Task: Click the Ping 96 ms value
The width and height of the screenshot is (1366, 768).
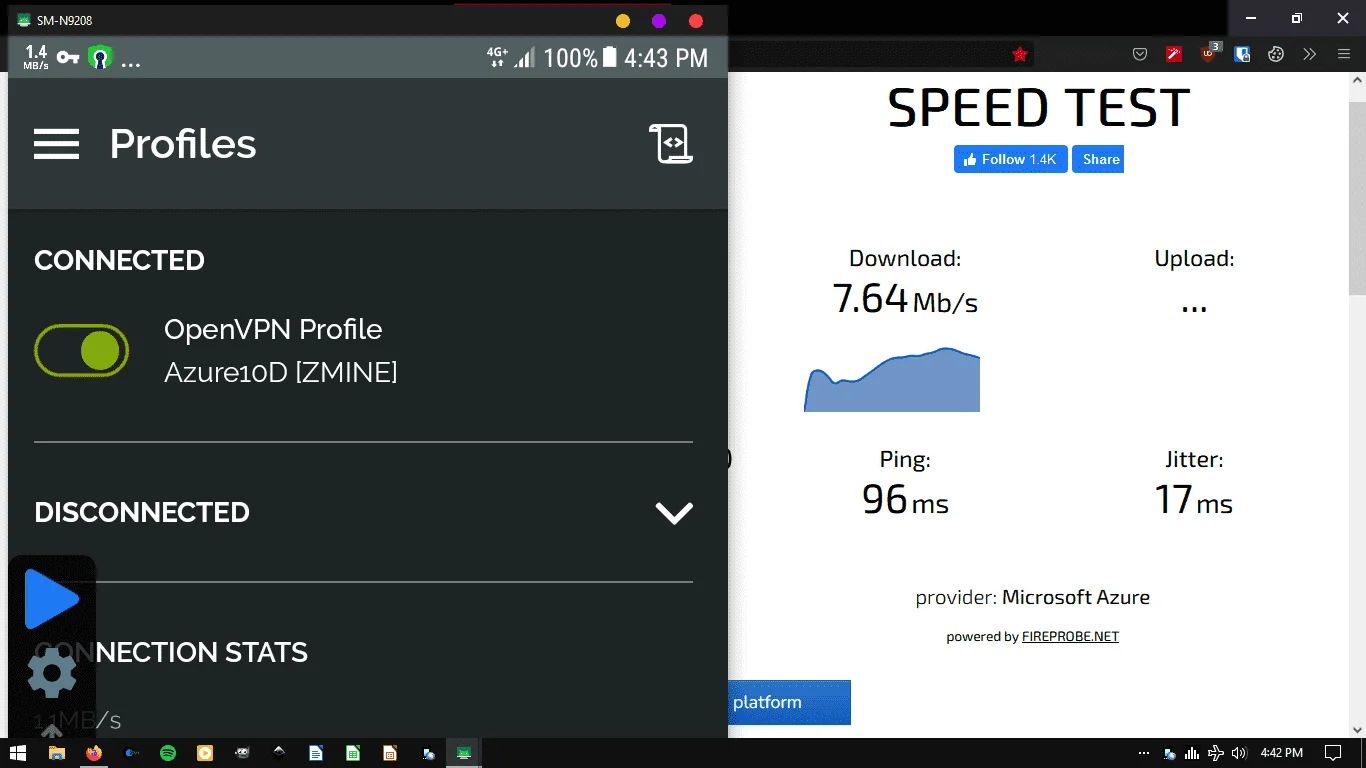Action: (905, 499)
